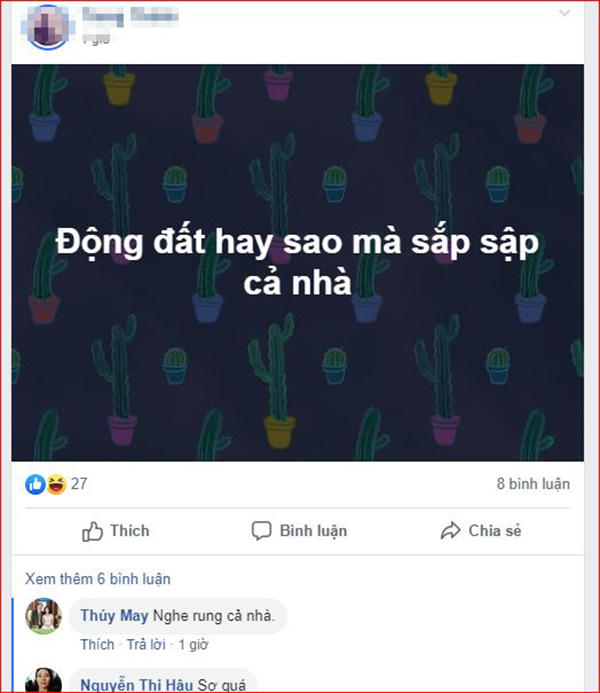This screenshot has height=693, width=600.
Task: Like Thúy May's comment
Action: (97, 644)
